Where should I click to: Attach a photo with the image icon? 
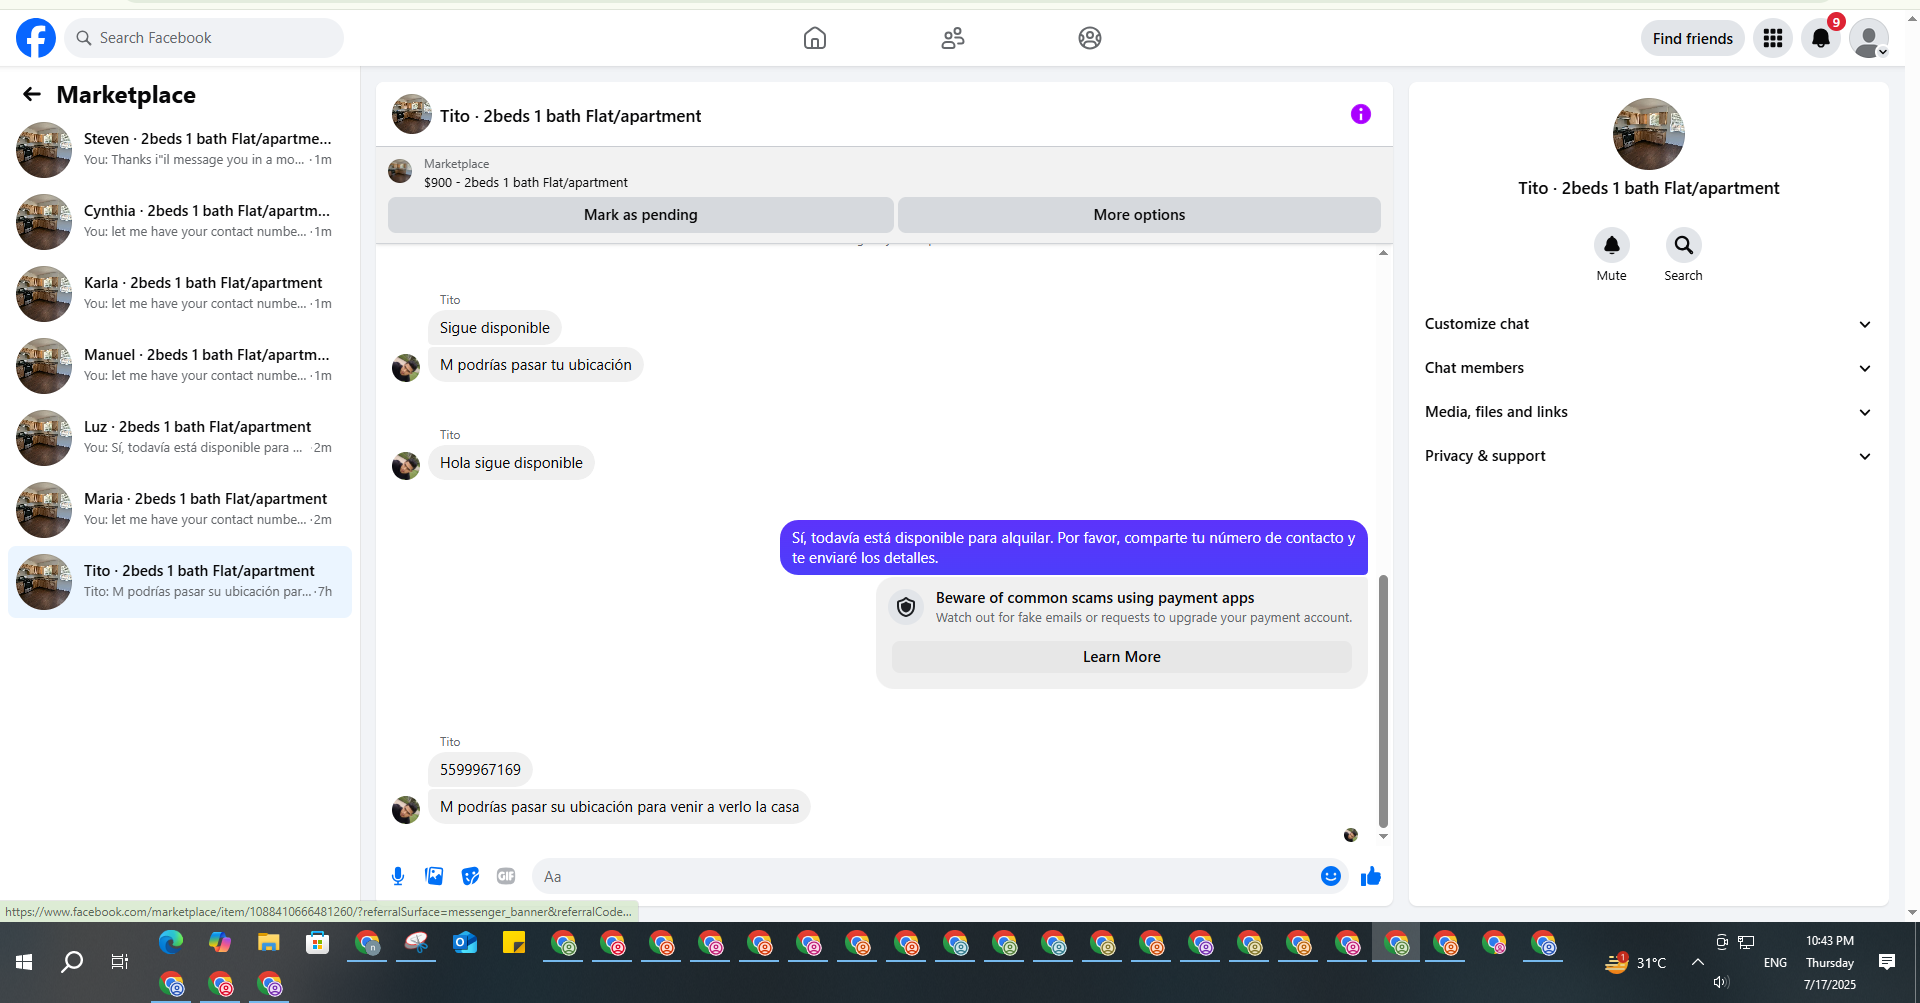pos(434,876)
